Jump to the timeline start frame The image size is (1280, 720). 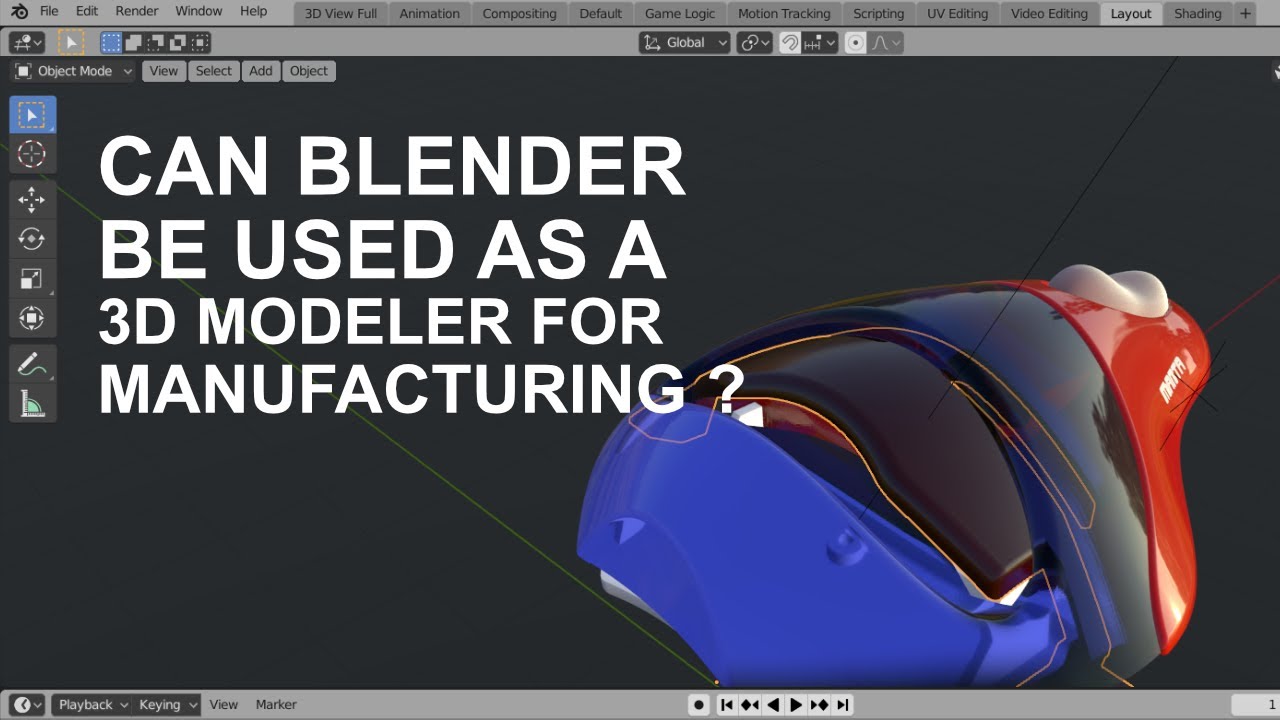727,705
